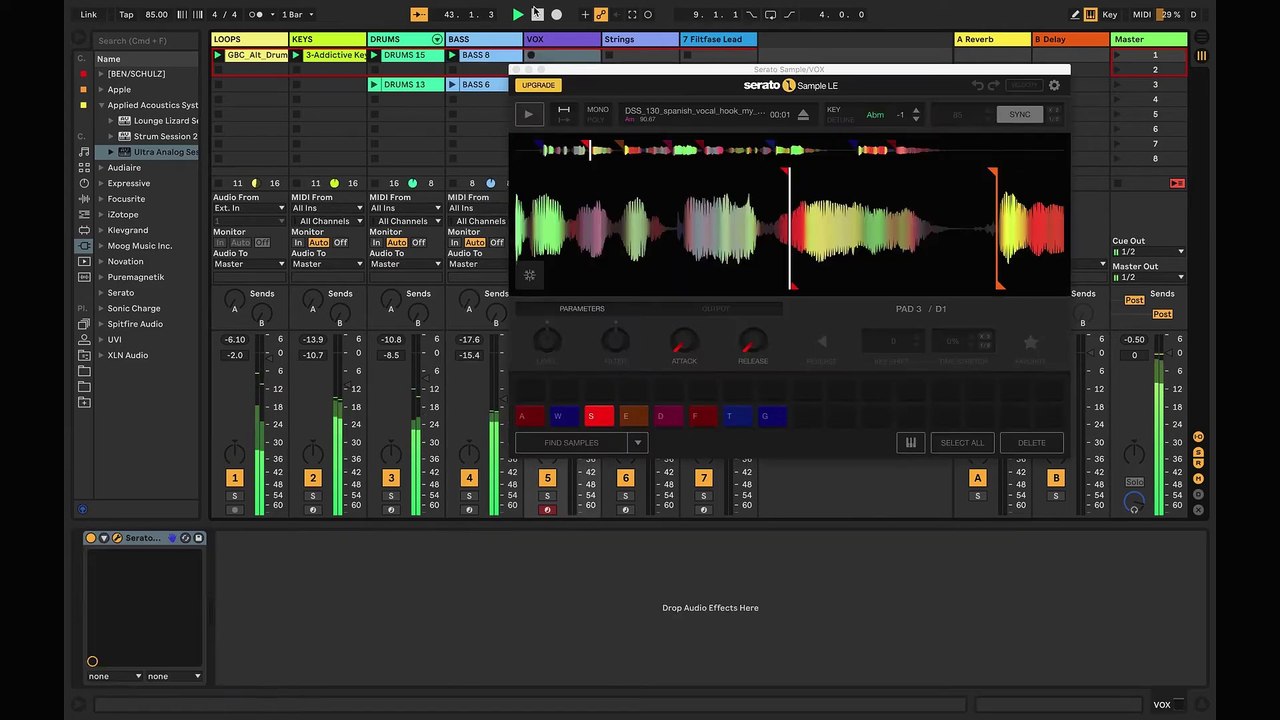Toggle the device activator on Serato device

coord(91,538)
